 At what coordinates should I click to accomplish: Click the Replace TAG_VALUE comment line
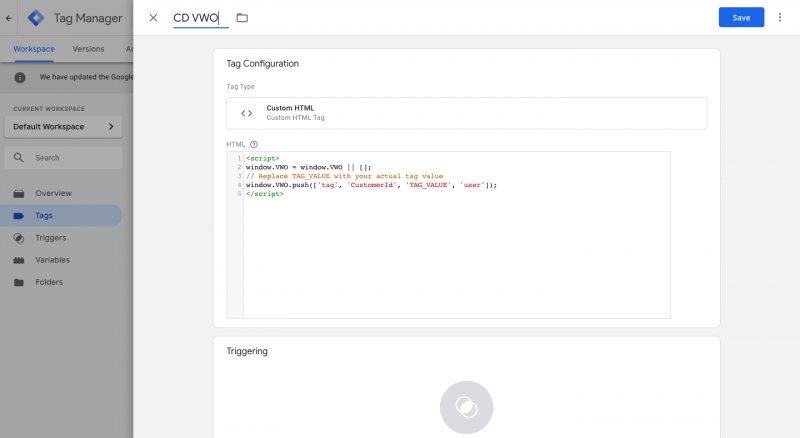tap(344, 176)
